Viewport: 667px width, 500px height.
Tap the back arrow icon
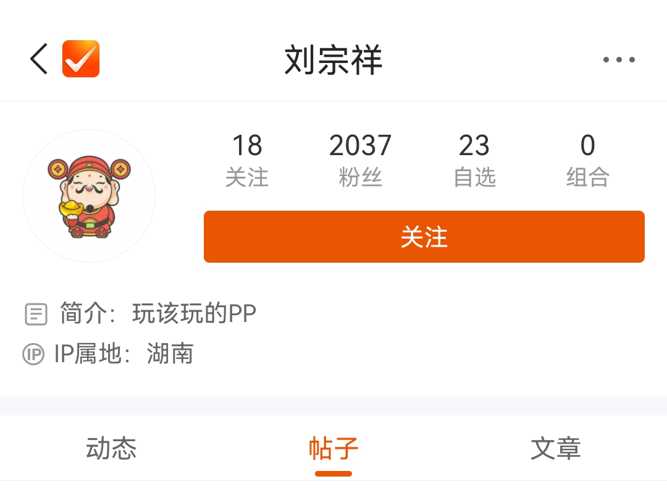[x=39, y=59]
